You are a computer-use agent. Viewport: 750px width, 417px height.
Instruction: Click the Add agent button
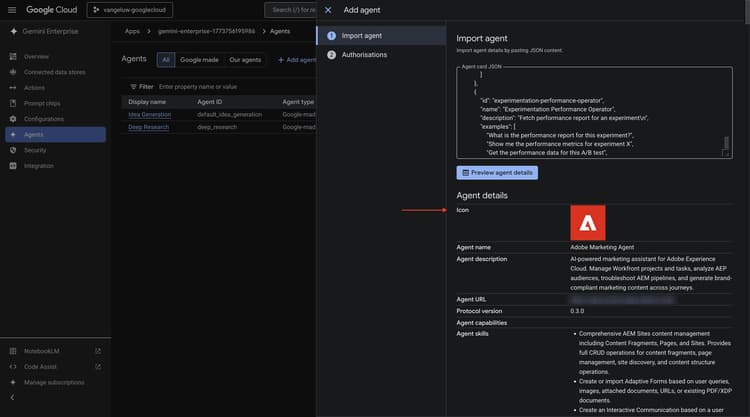(x=297, y=60)
